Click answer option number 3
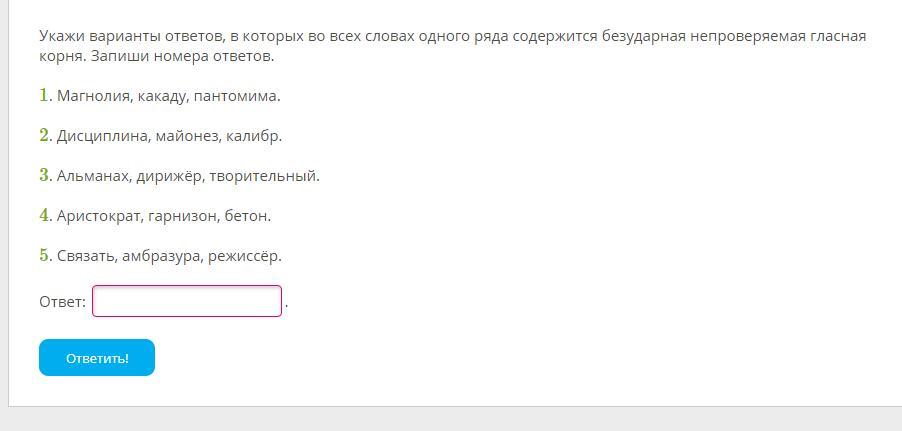The height and width of the screenshot is (431, 902). tap(179, 176)
